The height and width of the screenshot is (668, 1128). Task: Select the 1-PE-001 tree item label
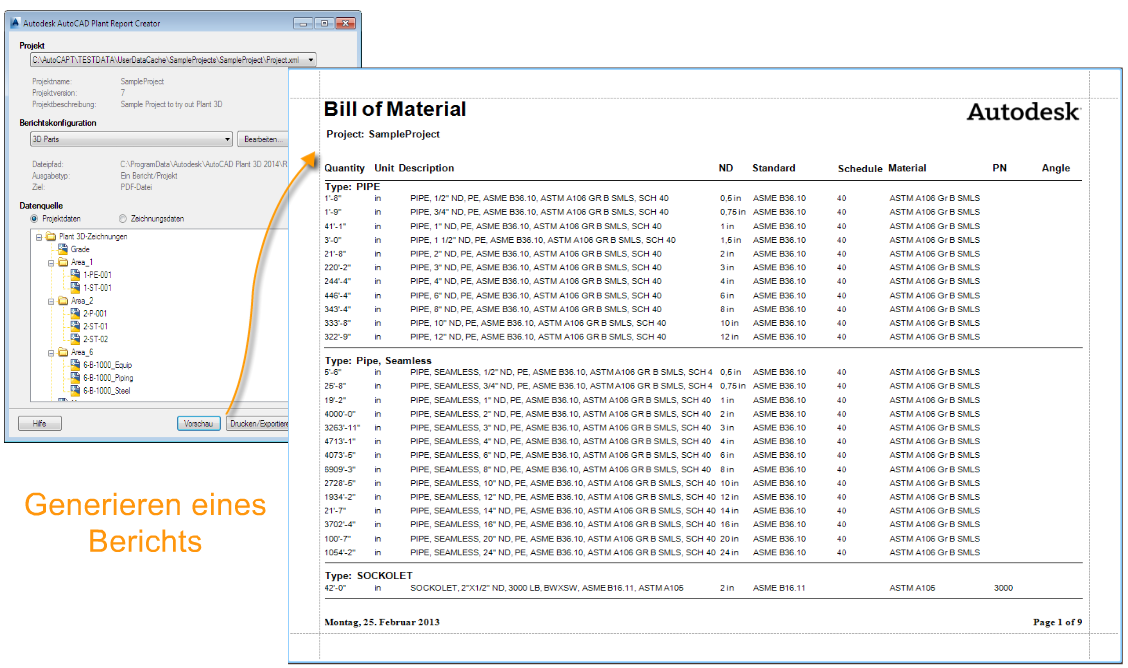pos(97,275)
